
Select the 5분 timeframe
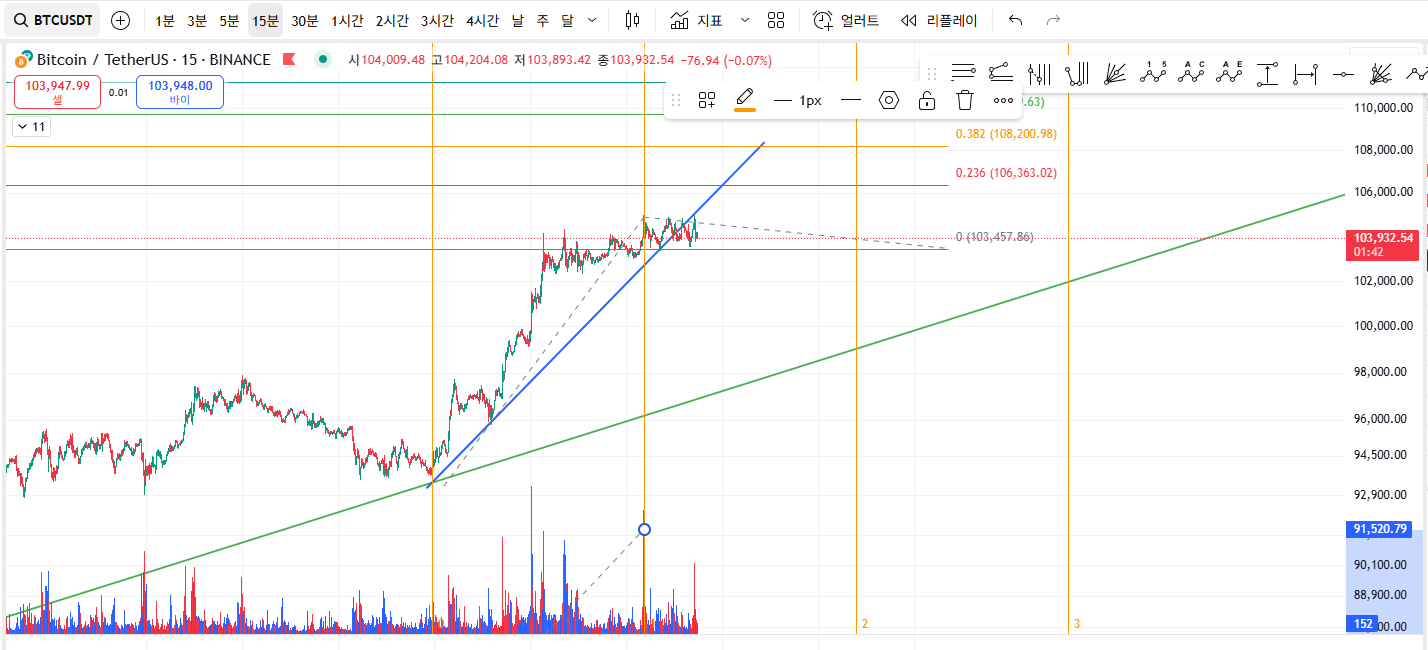click(229, 20)
